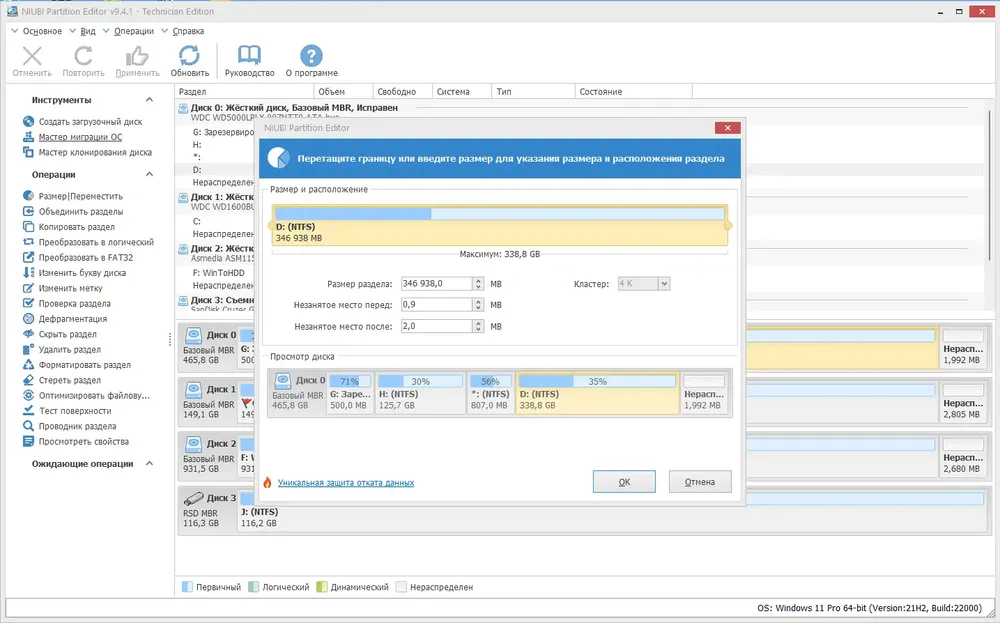Click the D: (NTFS) 346 938 MB bar
The image size is (1000, 623).
tap(499, 225)
